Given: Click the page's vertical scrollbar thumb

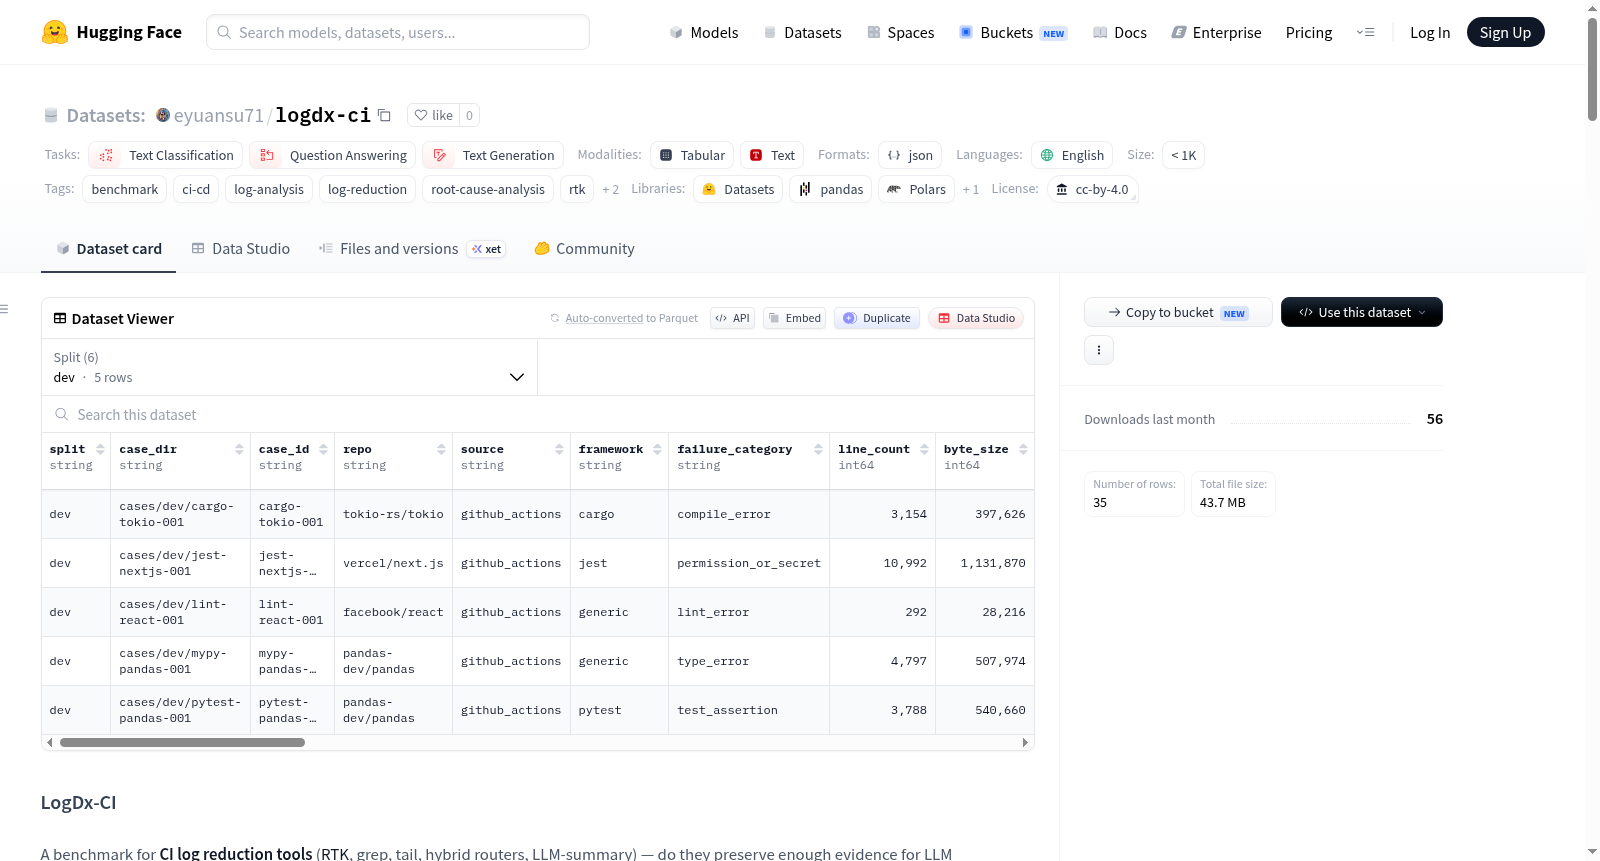Looking at the screenshot, I should tap(1592, 69).
